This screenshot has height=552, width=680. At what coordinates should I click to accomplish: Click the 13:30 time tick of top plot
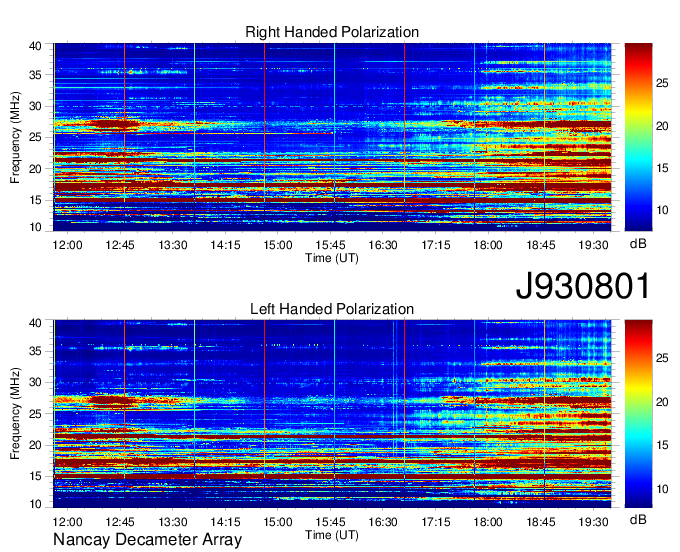173,245
